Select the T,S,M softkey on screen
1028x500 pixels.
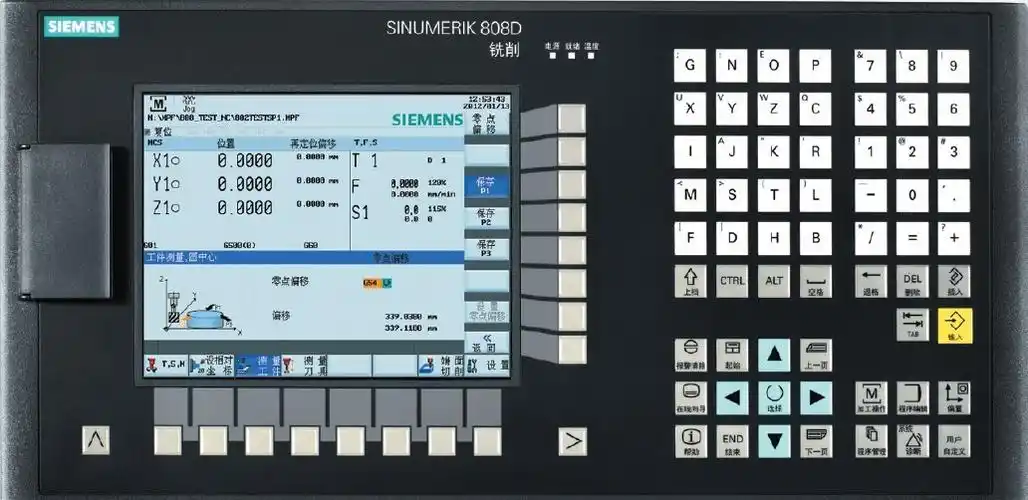(165, 366)
